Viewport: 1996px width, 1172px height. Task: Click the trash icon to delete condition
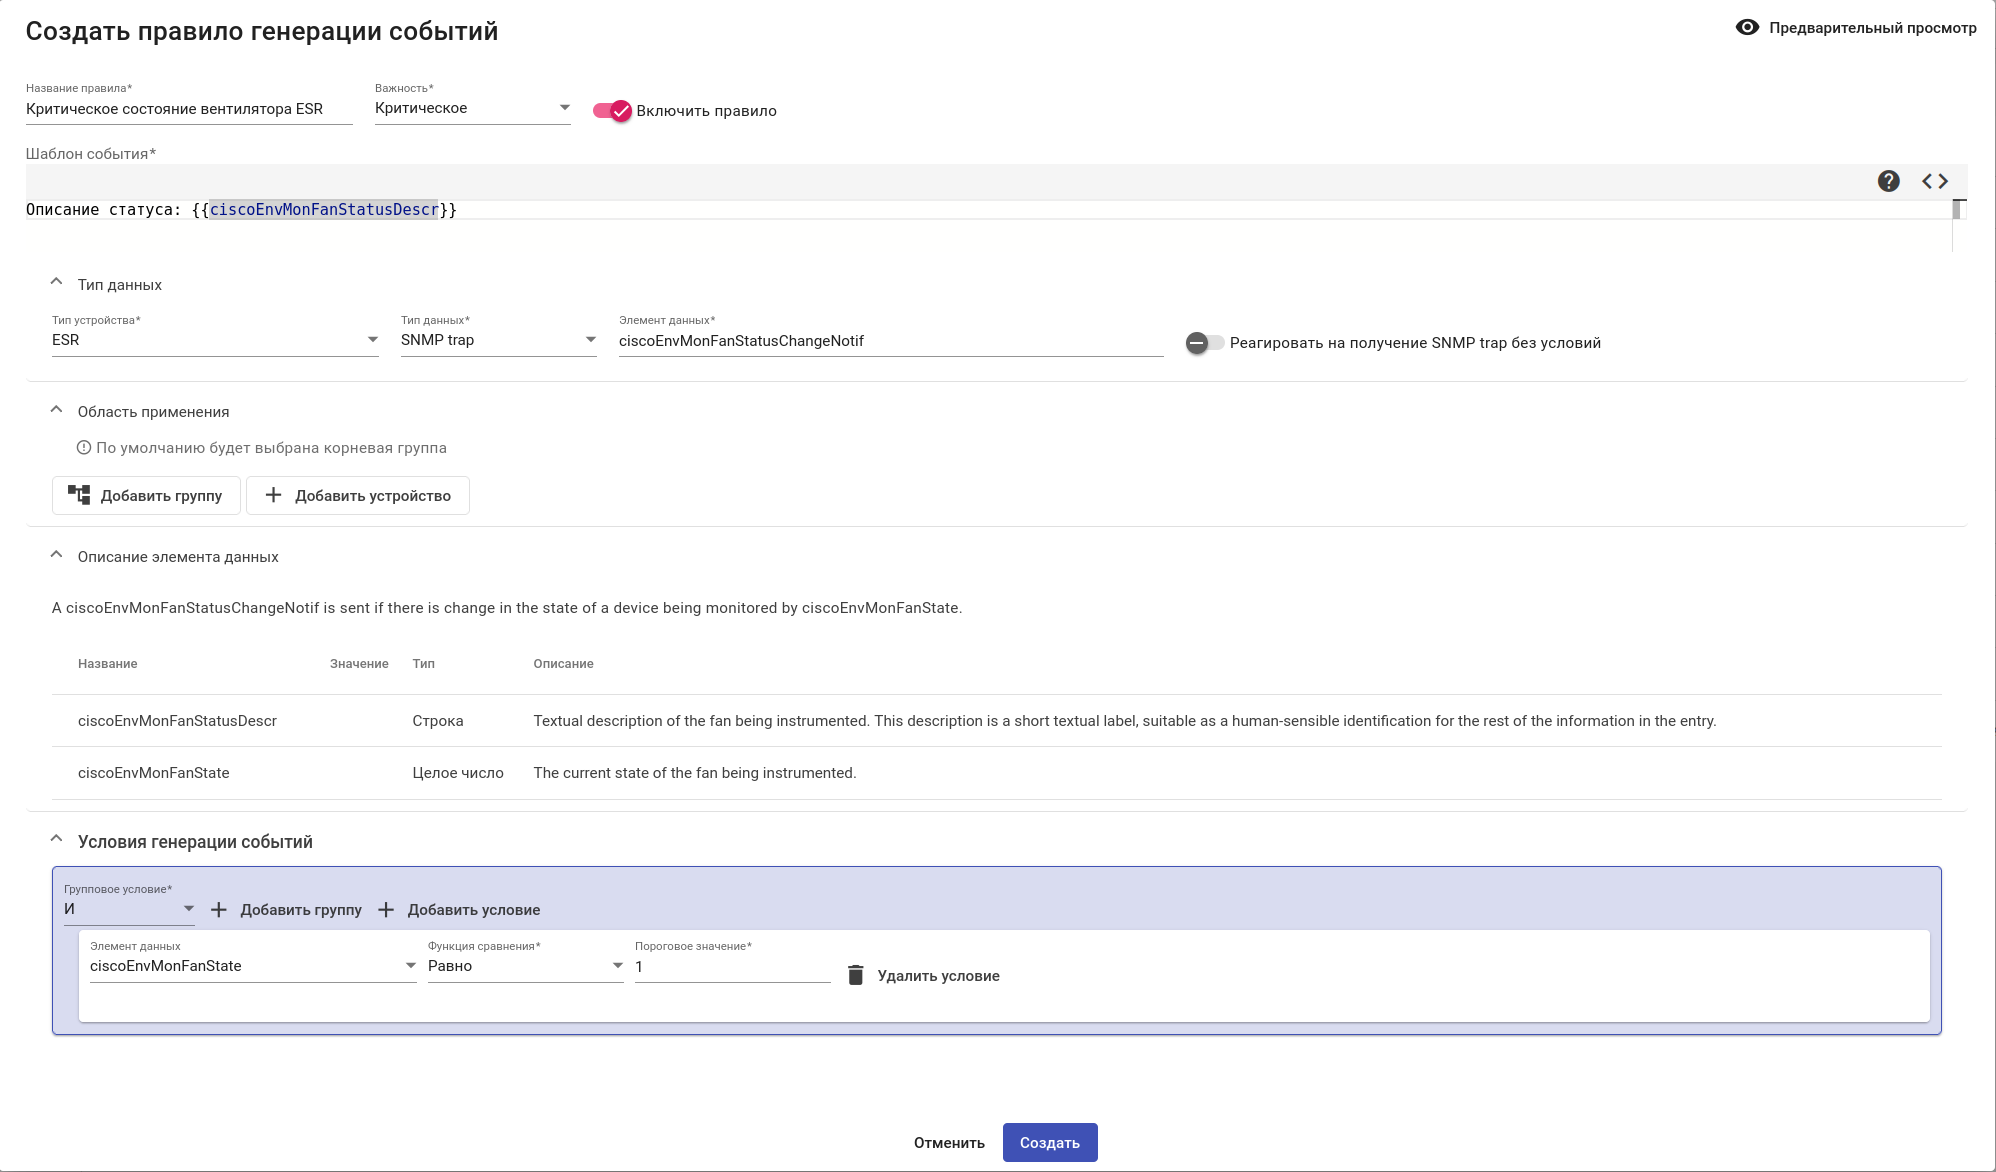click(855, 975)
